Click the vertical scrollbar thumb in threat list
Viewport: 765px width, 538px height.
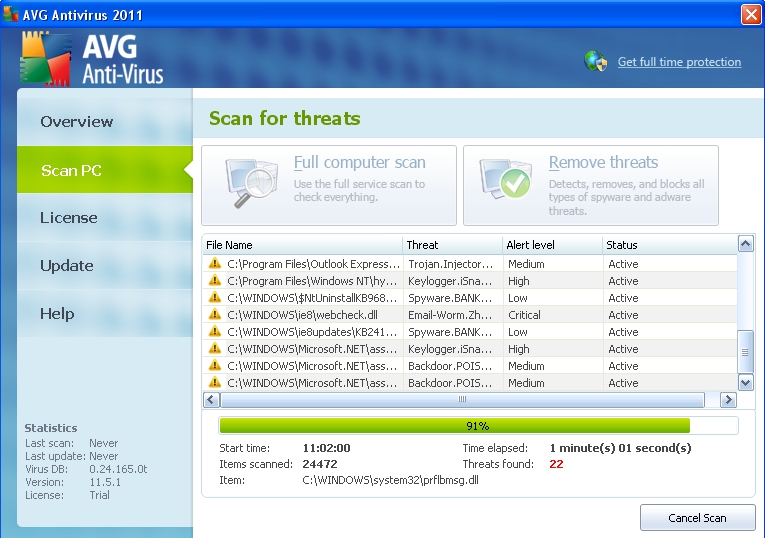pyautogui.click(x=745, y=351)
